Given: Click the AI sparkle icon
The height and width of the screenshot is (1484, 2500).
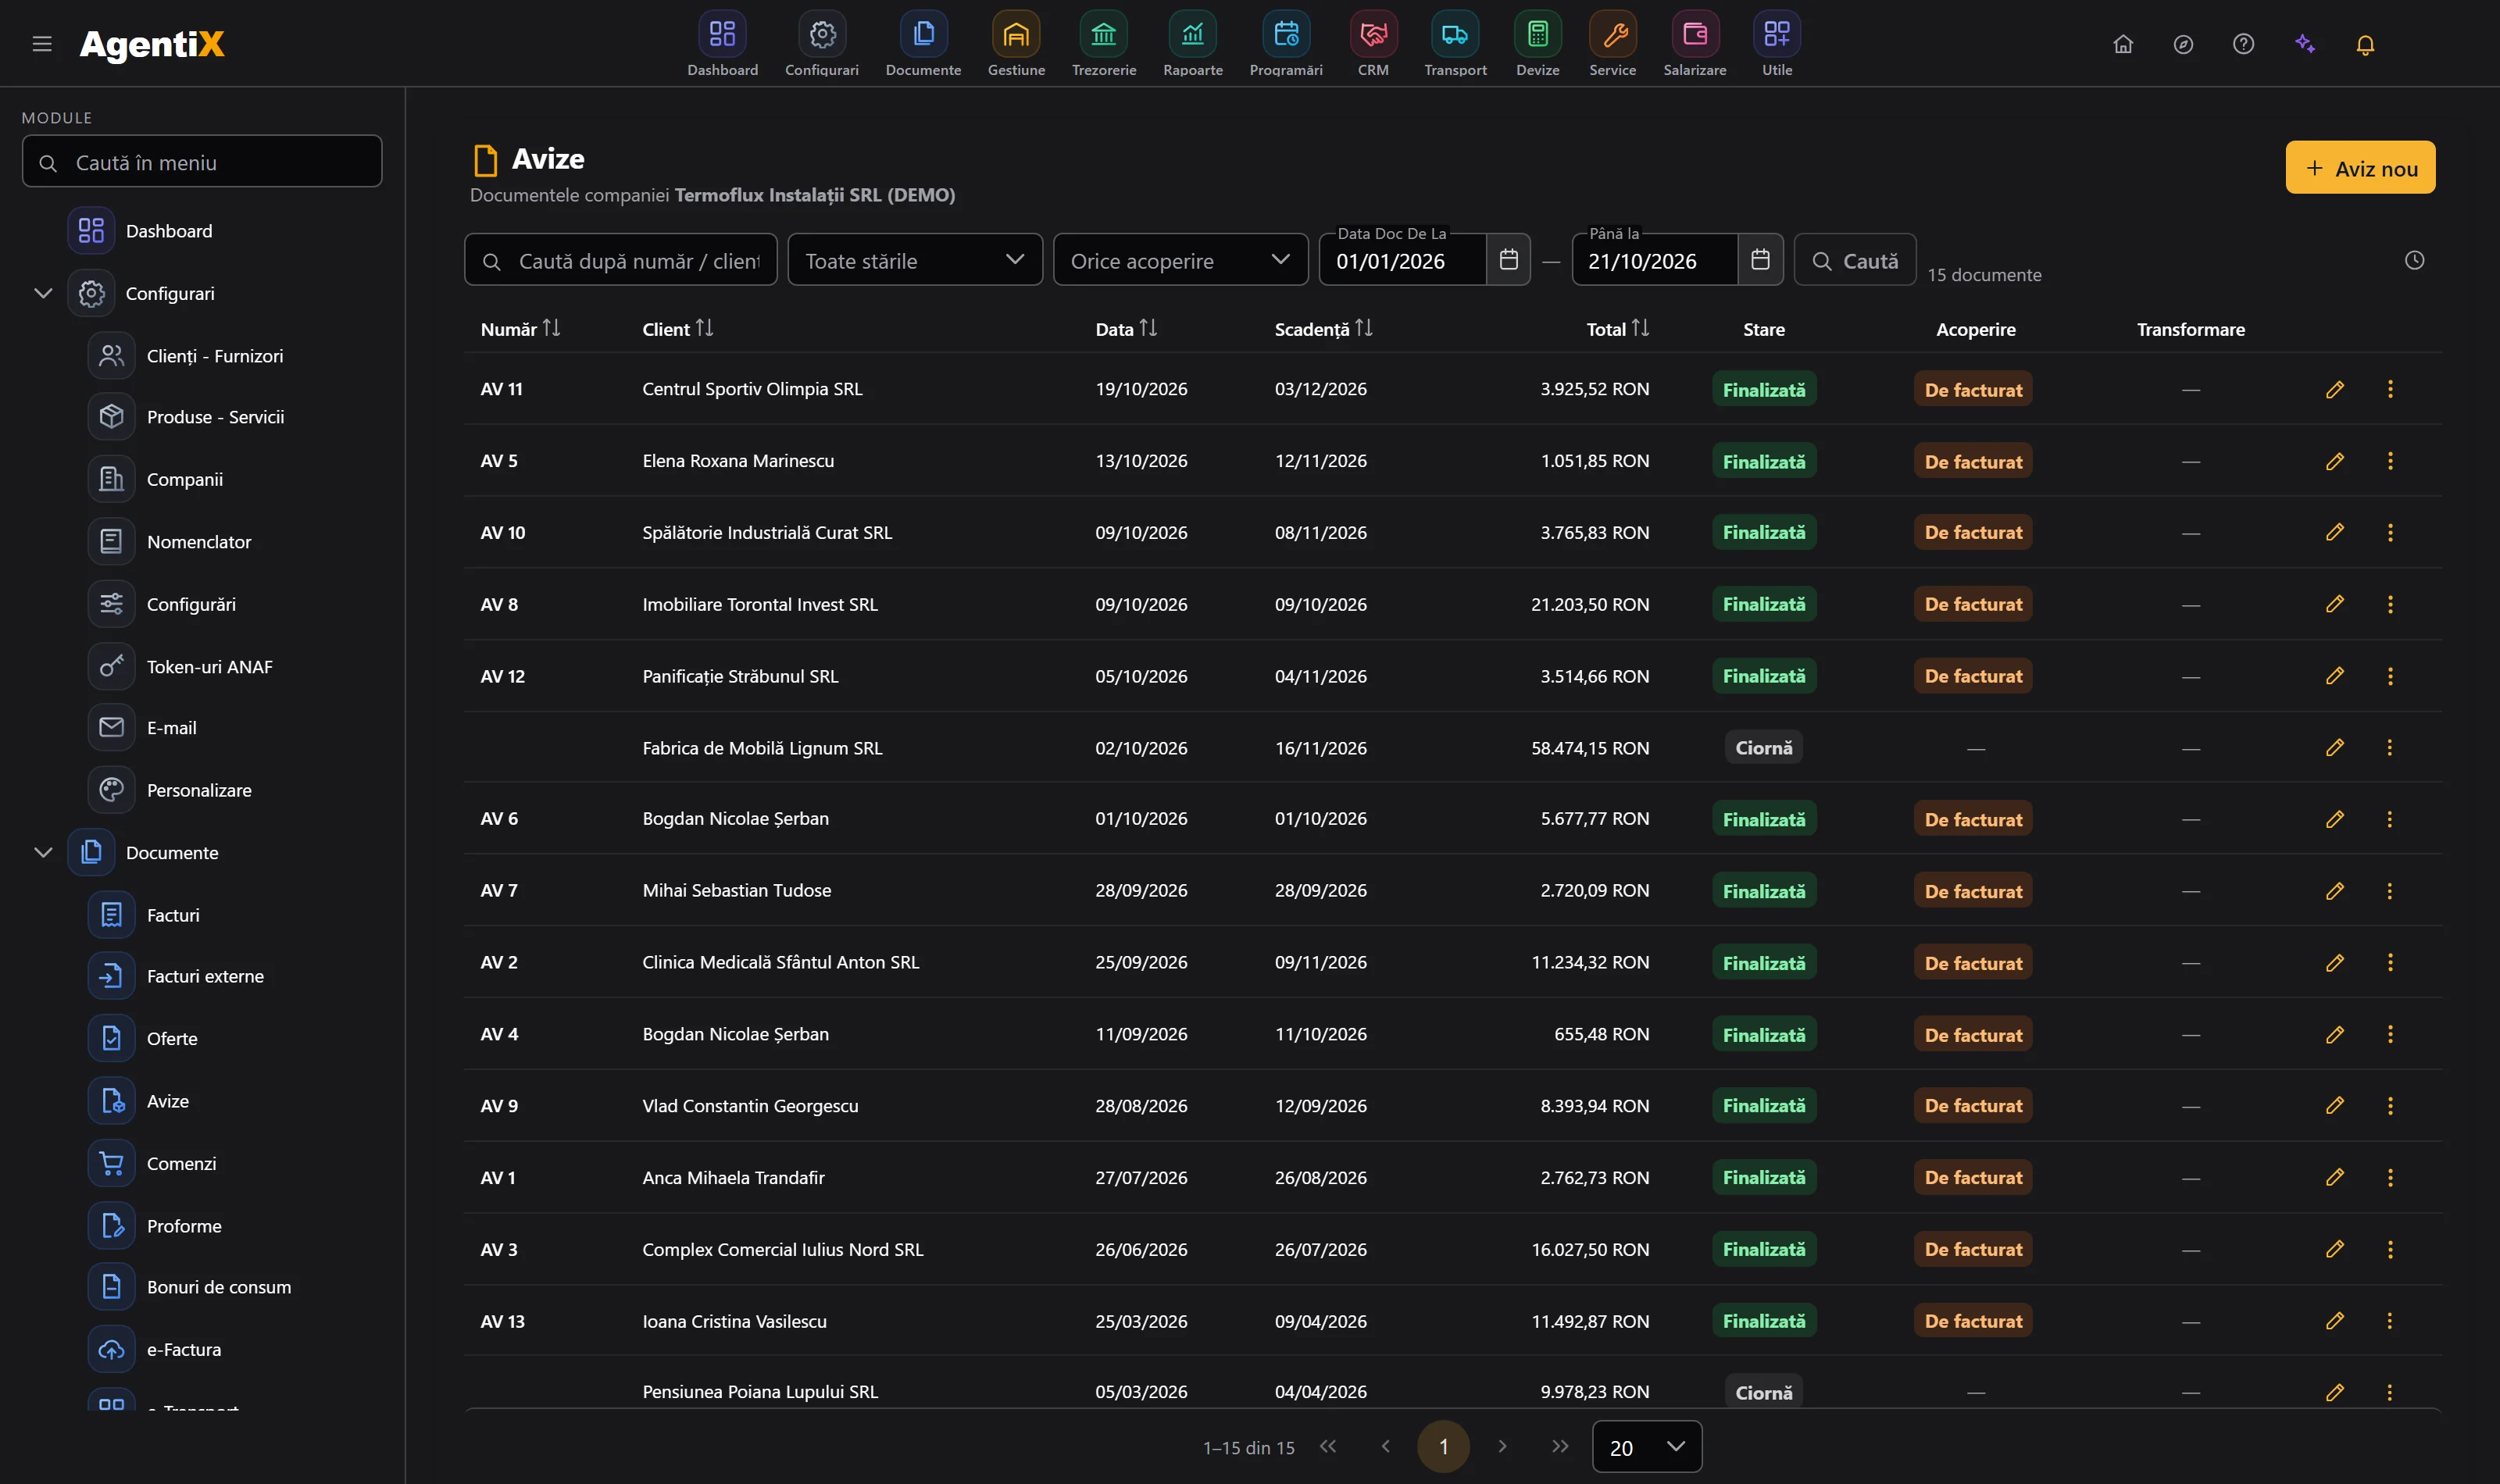Looking at the screenshot, I should click(2305, 44).
